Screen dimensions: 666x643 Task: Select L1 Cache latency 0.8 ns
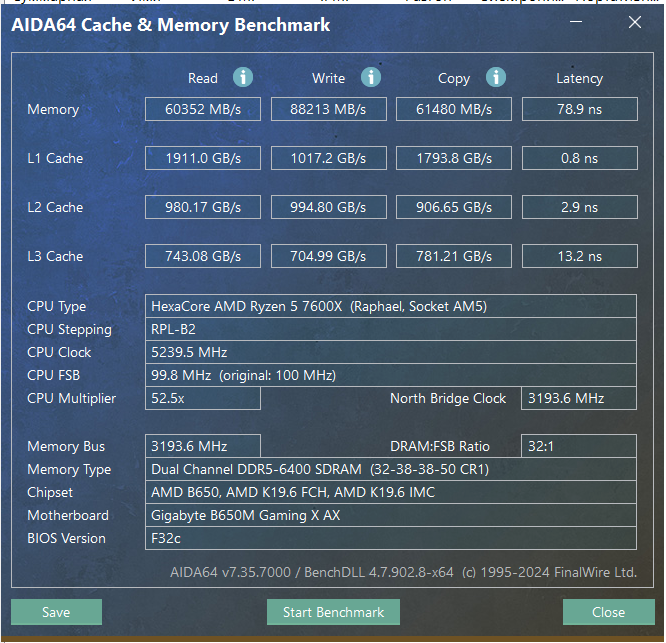580,158
